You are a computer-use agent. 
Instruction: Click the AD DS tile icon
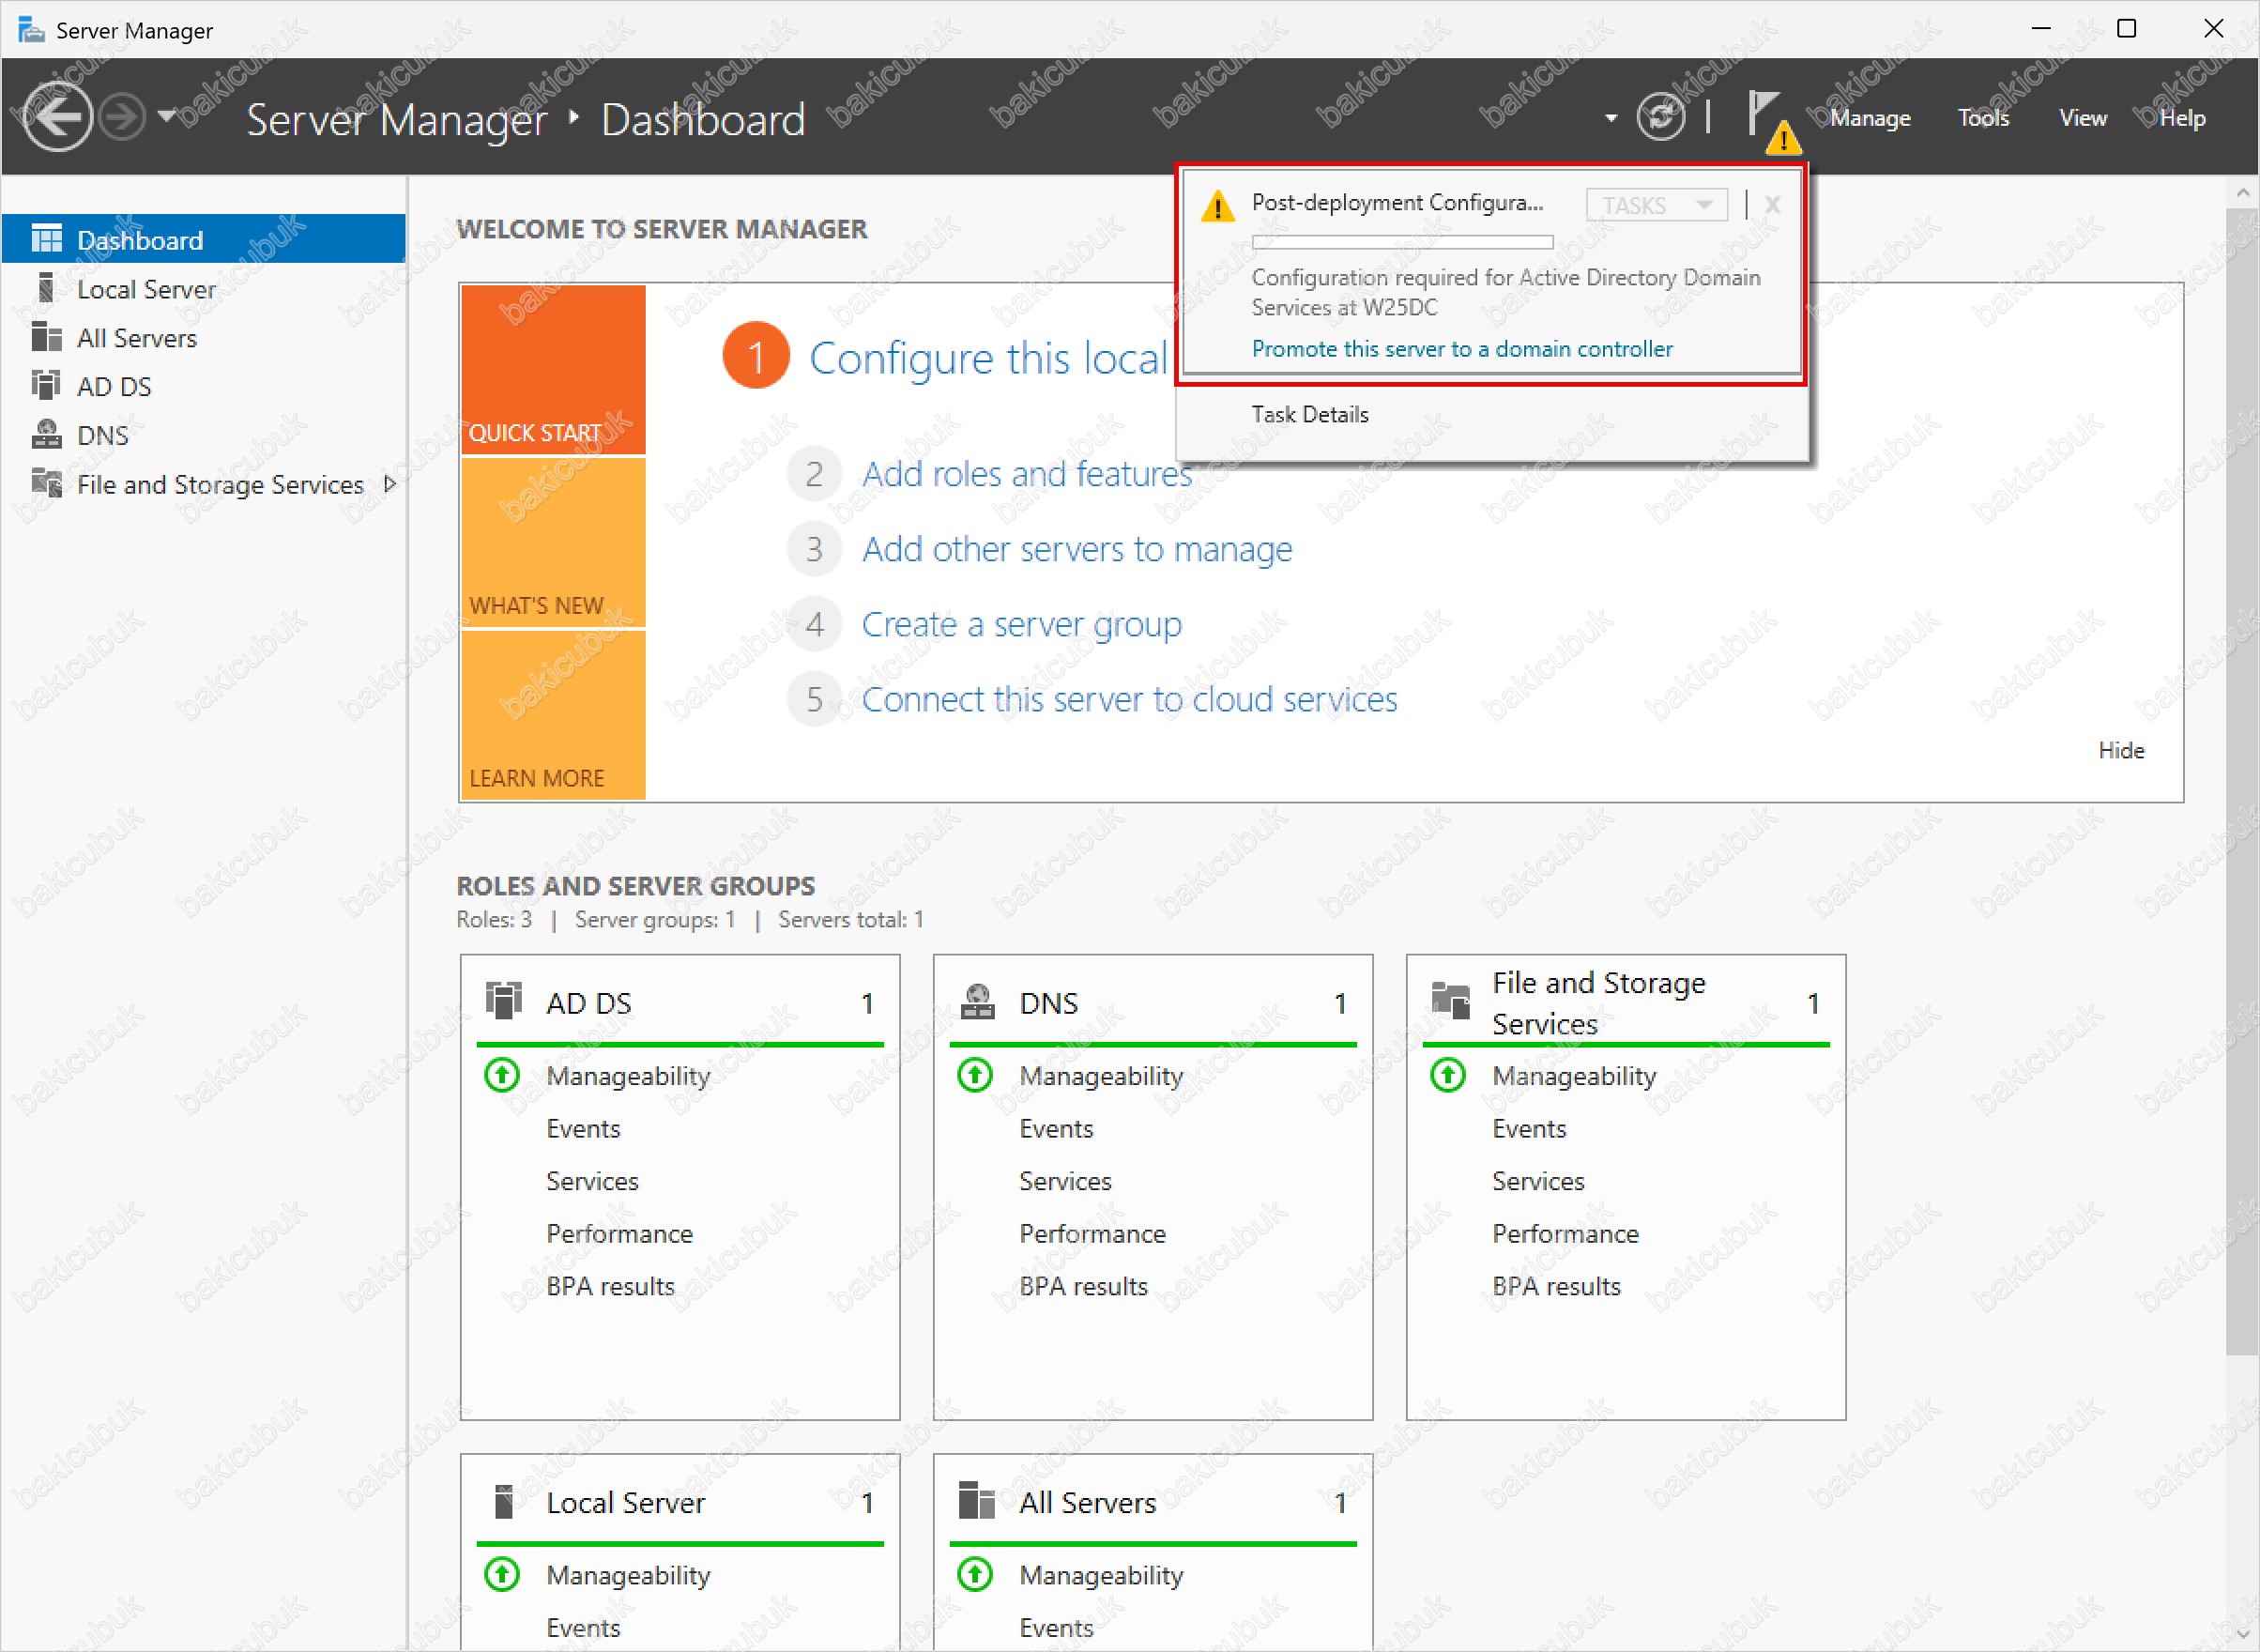504,1001
